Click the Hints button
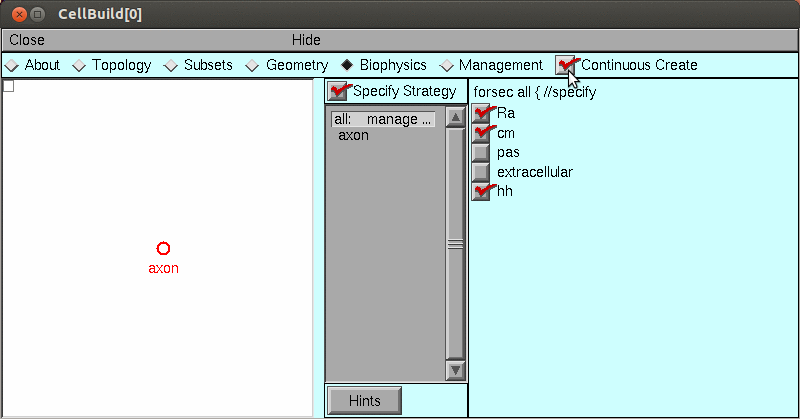800x419 pixels. click(x=364, y=400)
